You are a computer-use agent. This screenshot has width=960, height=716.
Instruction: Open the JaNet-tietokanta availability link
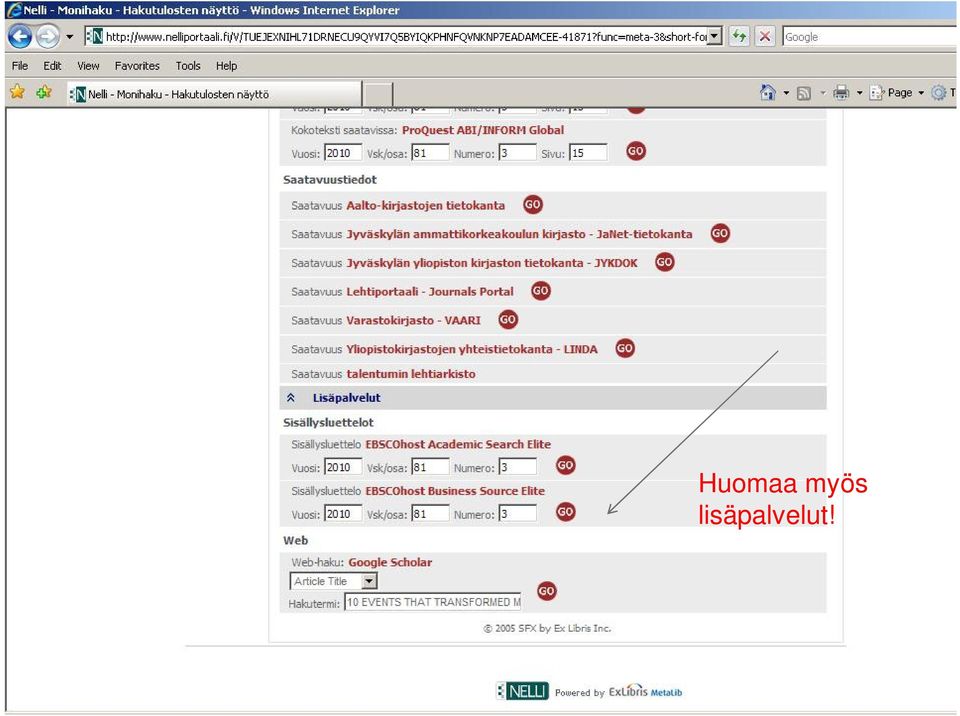coord(519,234)
